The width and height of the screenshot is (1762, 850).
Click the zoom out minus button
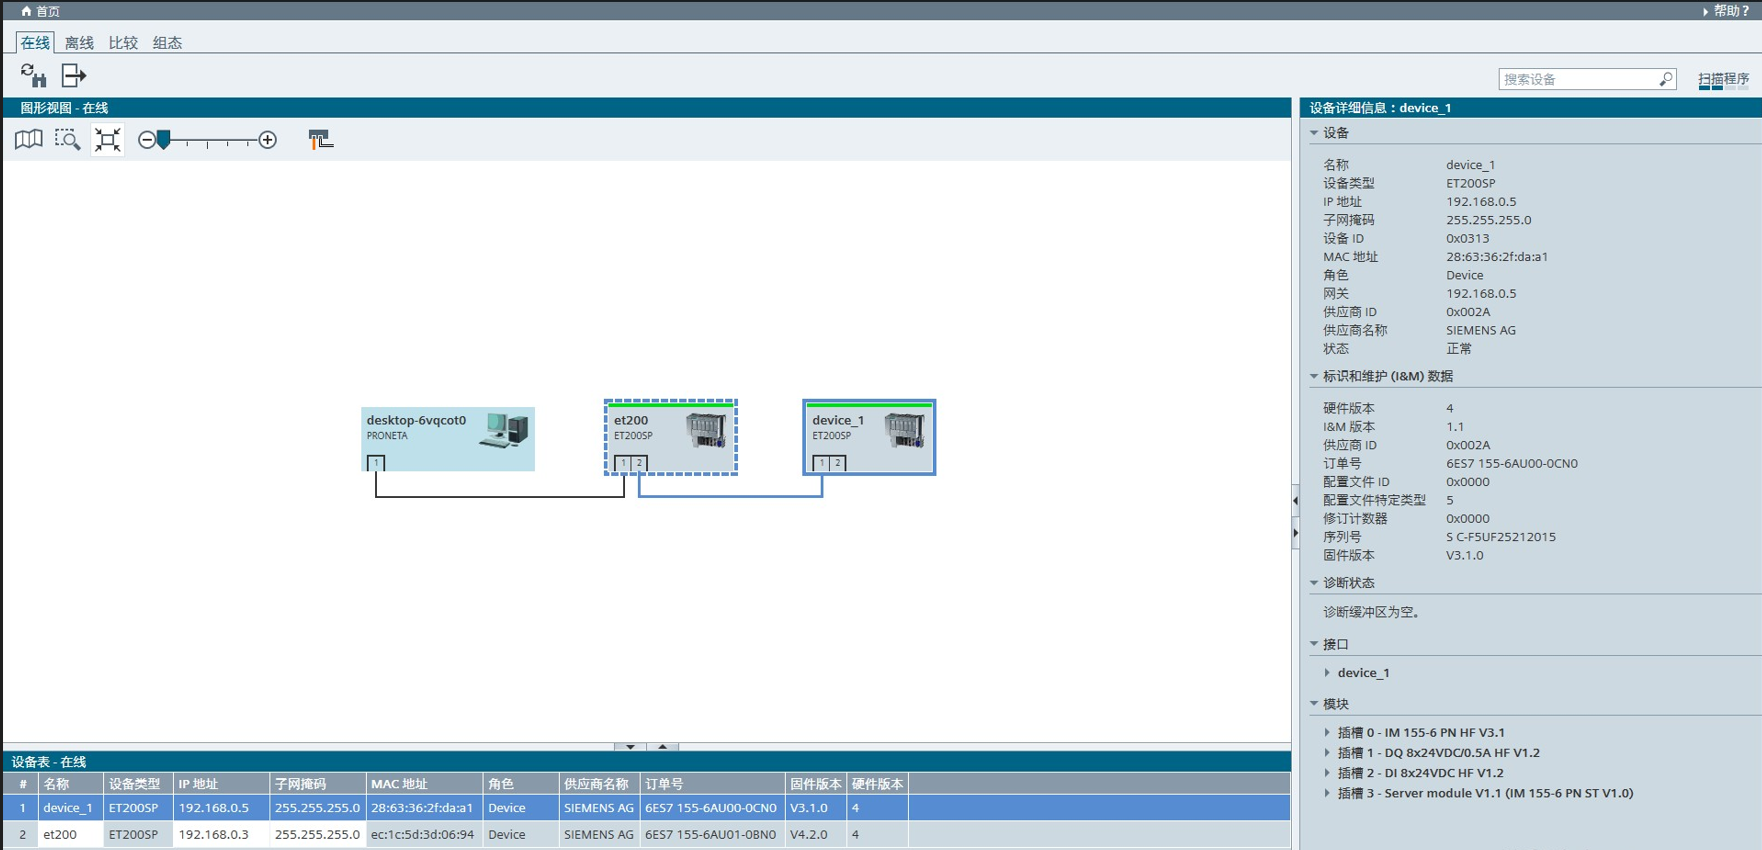point(147,140)
